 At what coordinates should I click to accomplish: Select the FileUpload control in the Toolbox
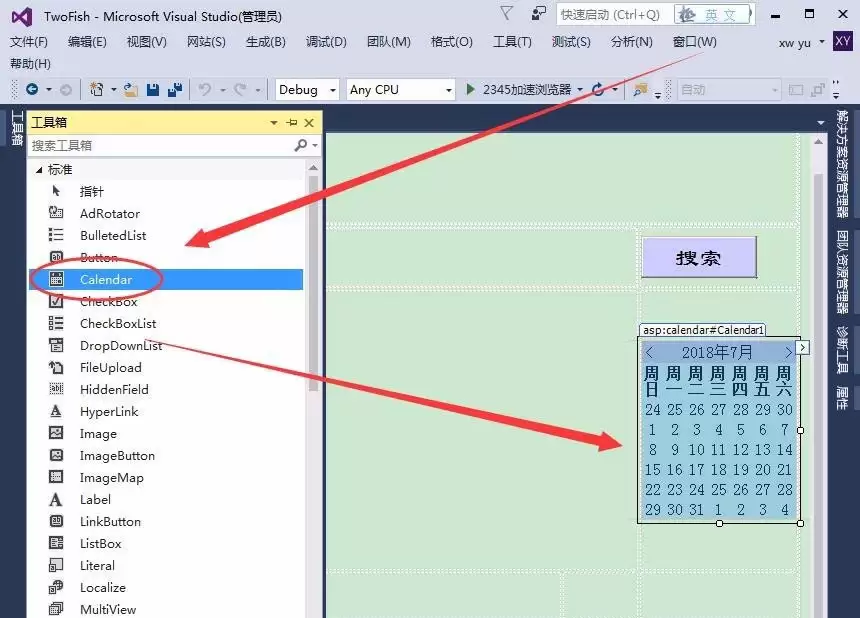(x=111, y=367)
